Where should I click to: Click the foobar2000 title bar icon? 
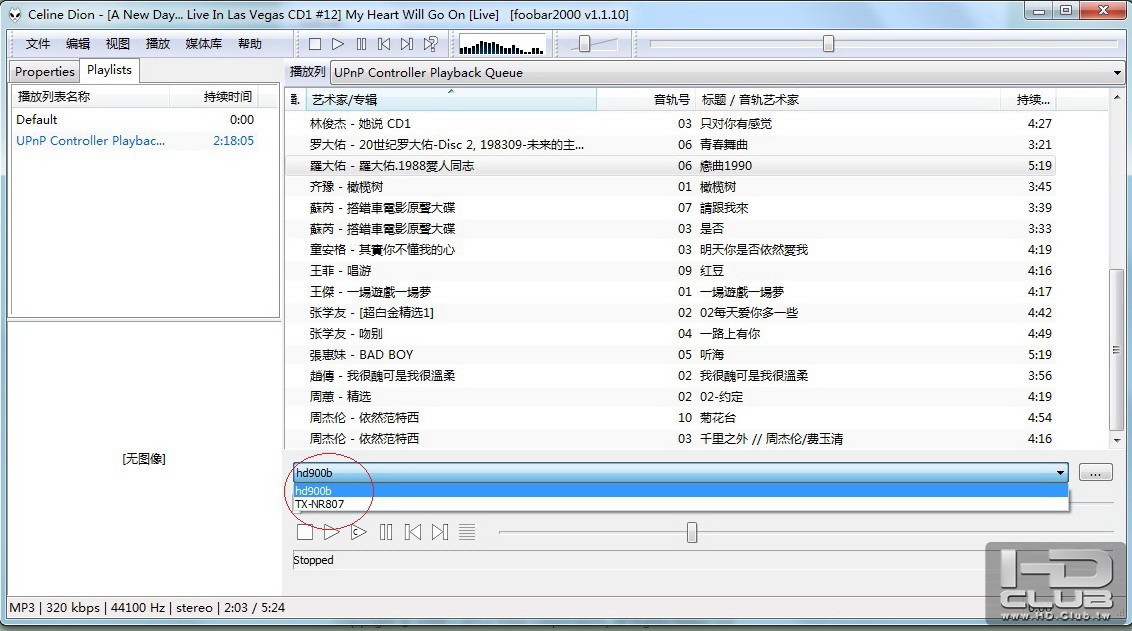[14, 14]
